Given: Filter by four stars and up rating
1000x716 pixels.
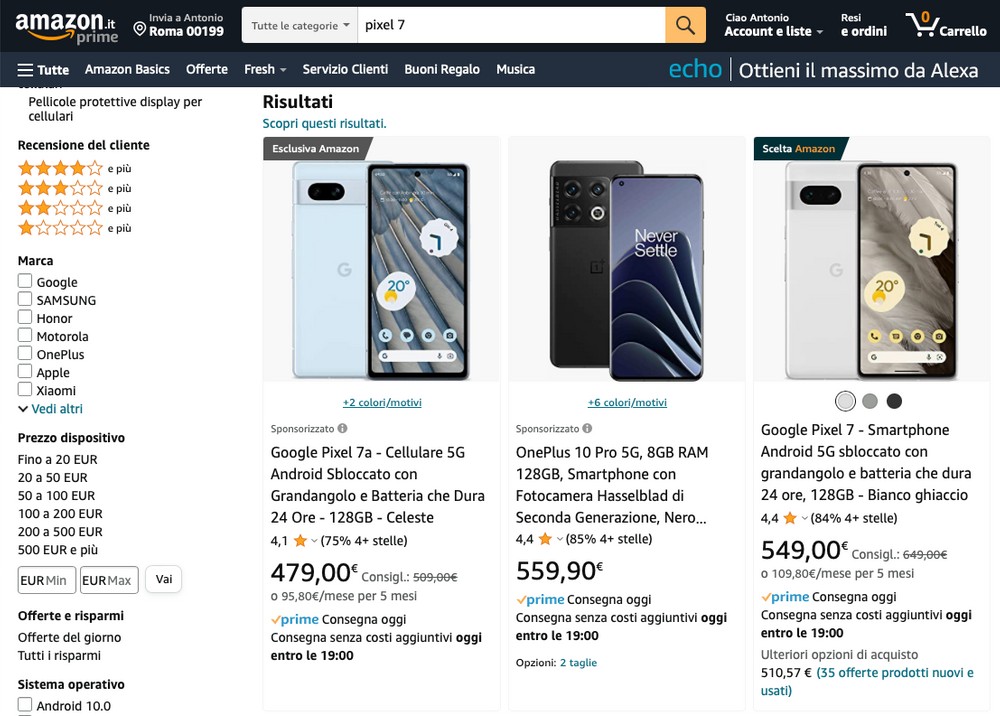Looking at the screenshot, I should tap(60, 168).
